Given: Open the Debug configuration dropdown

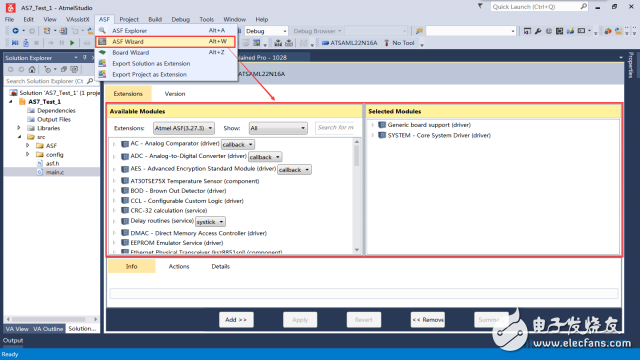Looking at the screenshot, I should 266,31.
